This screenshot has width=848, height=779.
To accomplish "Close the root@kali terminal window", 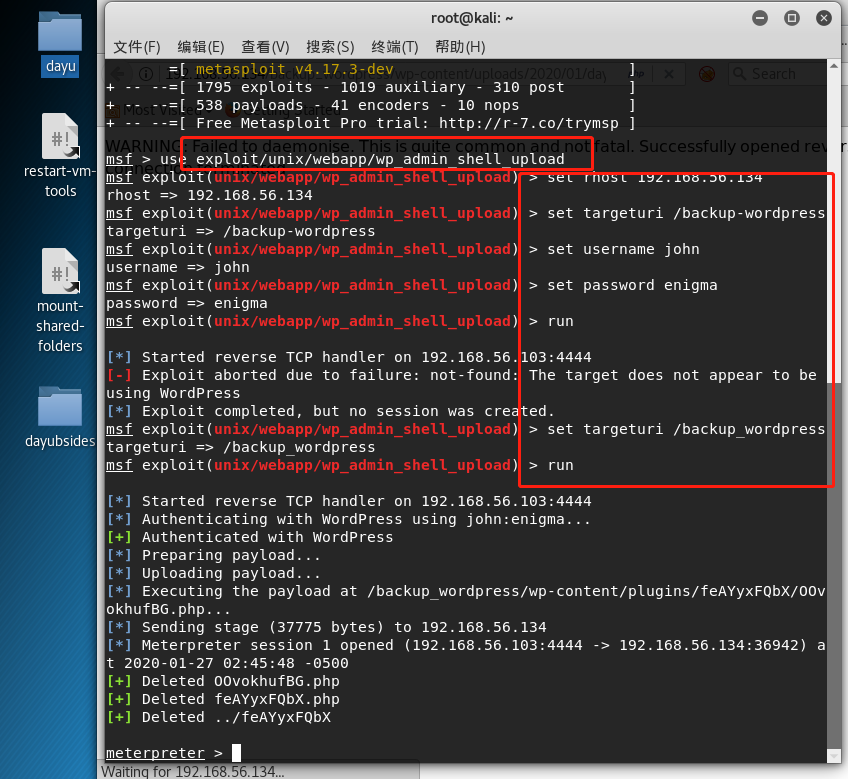I will point(824,18).
